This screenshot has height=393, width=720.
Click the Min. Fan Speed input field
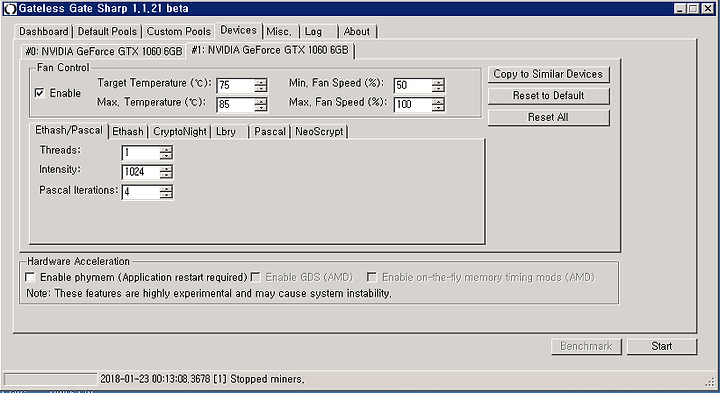413,85
